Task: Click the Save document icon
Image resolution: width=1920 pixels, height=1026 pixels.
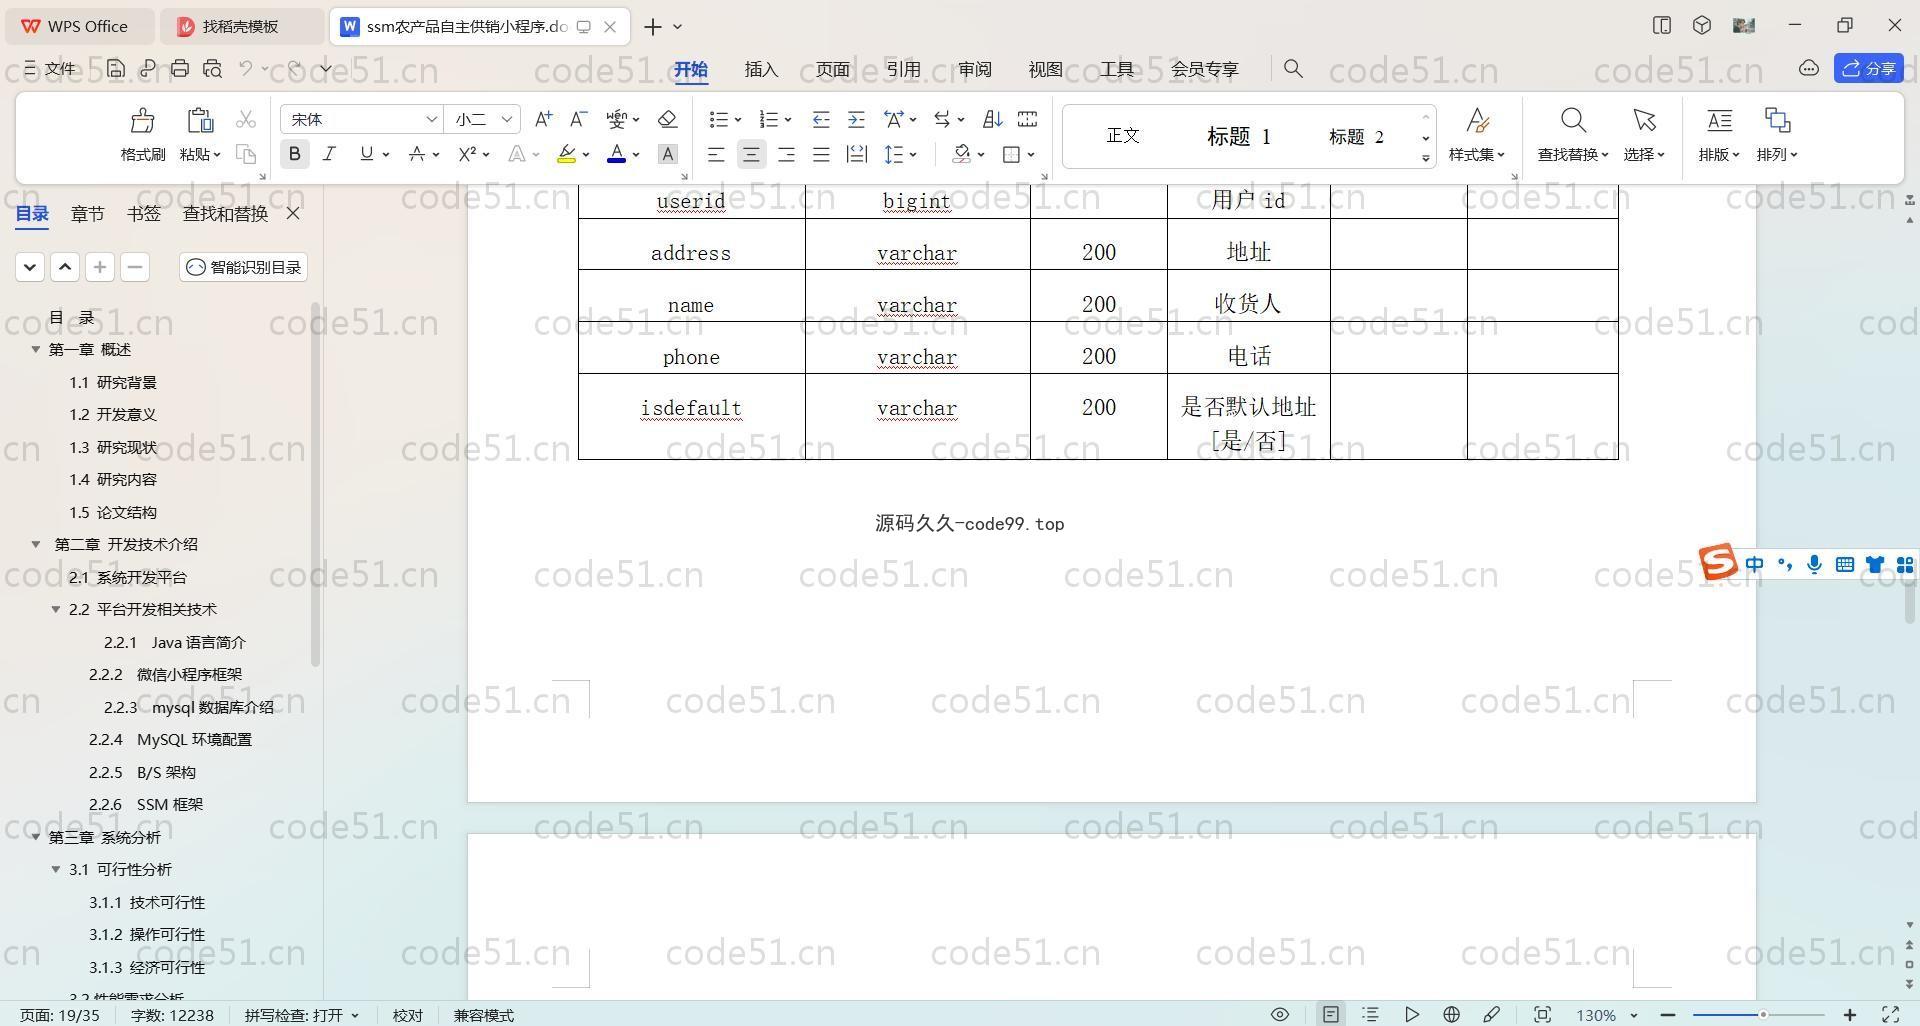Action: coord(116,68)
